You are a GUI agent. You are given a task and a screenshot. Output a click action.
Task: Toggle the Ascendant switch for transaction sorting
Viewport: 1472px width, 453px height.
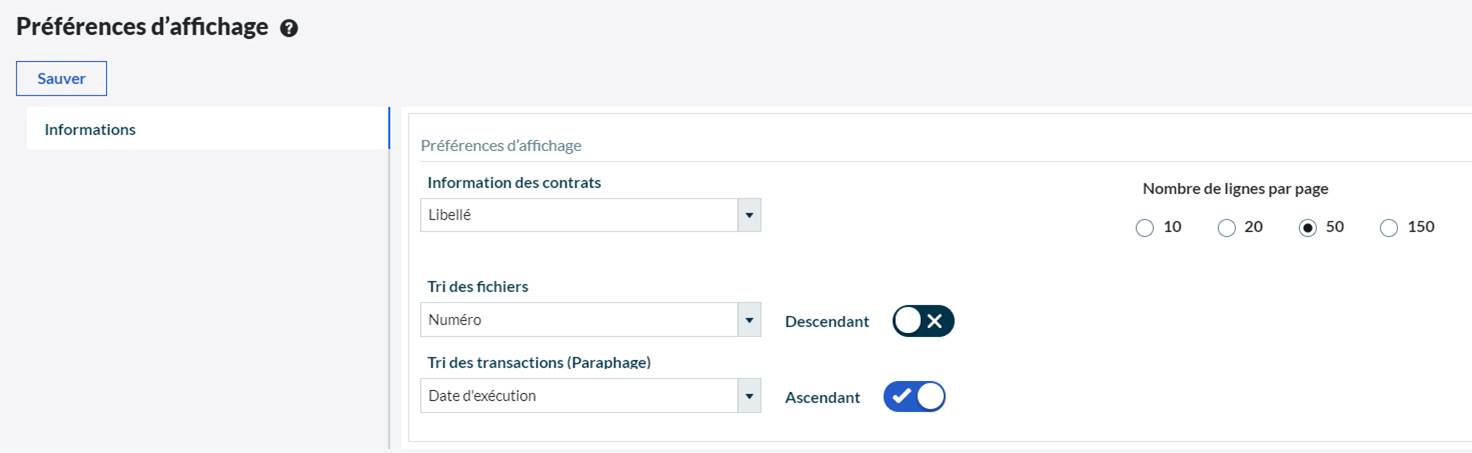914,397
